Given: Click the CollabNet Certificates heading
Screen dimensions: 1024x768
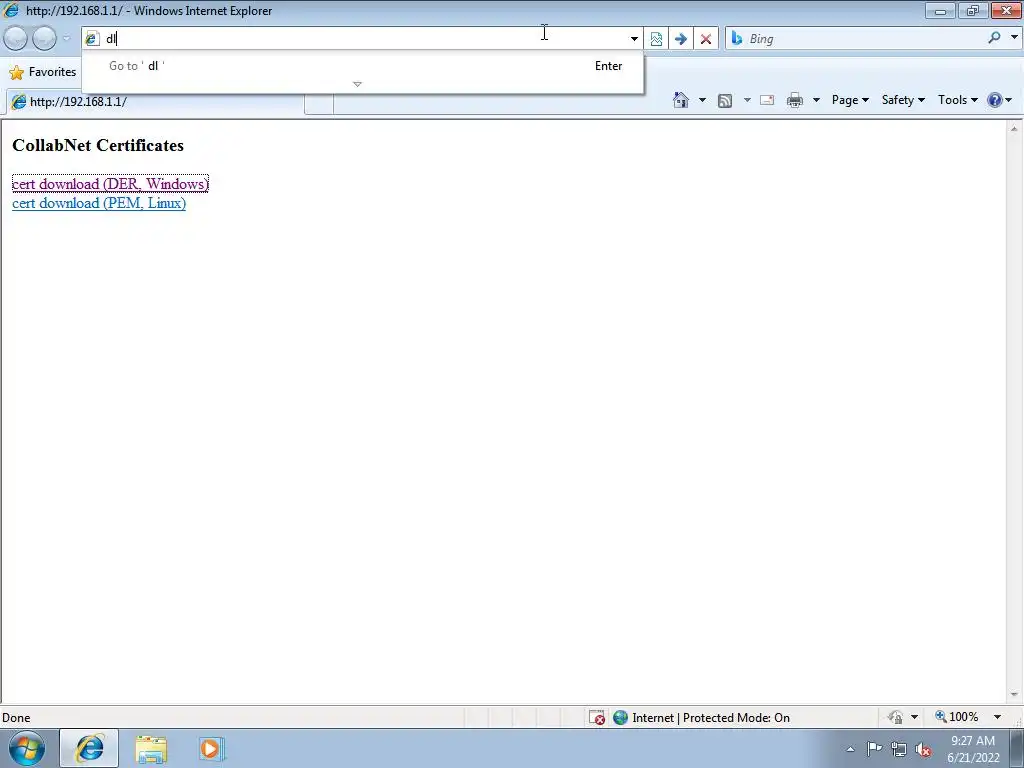Looking at the screenshot, I should [98, 145].
